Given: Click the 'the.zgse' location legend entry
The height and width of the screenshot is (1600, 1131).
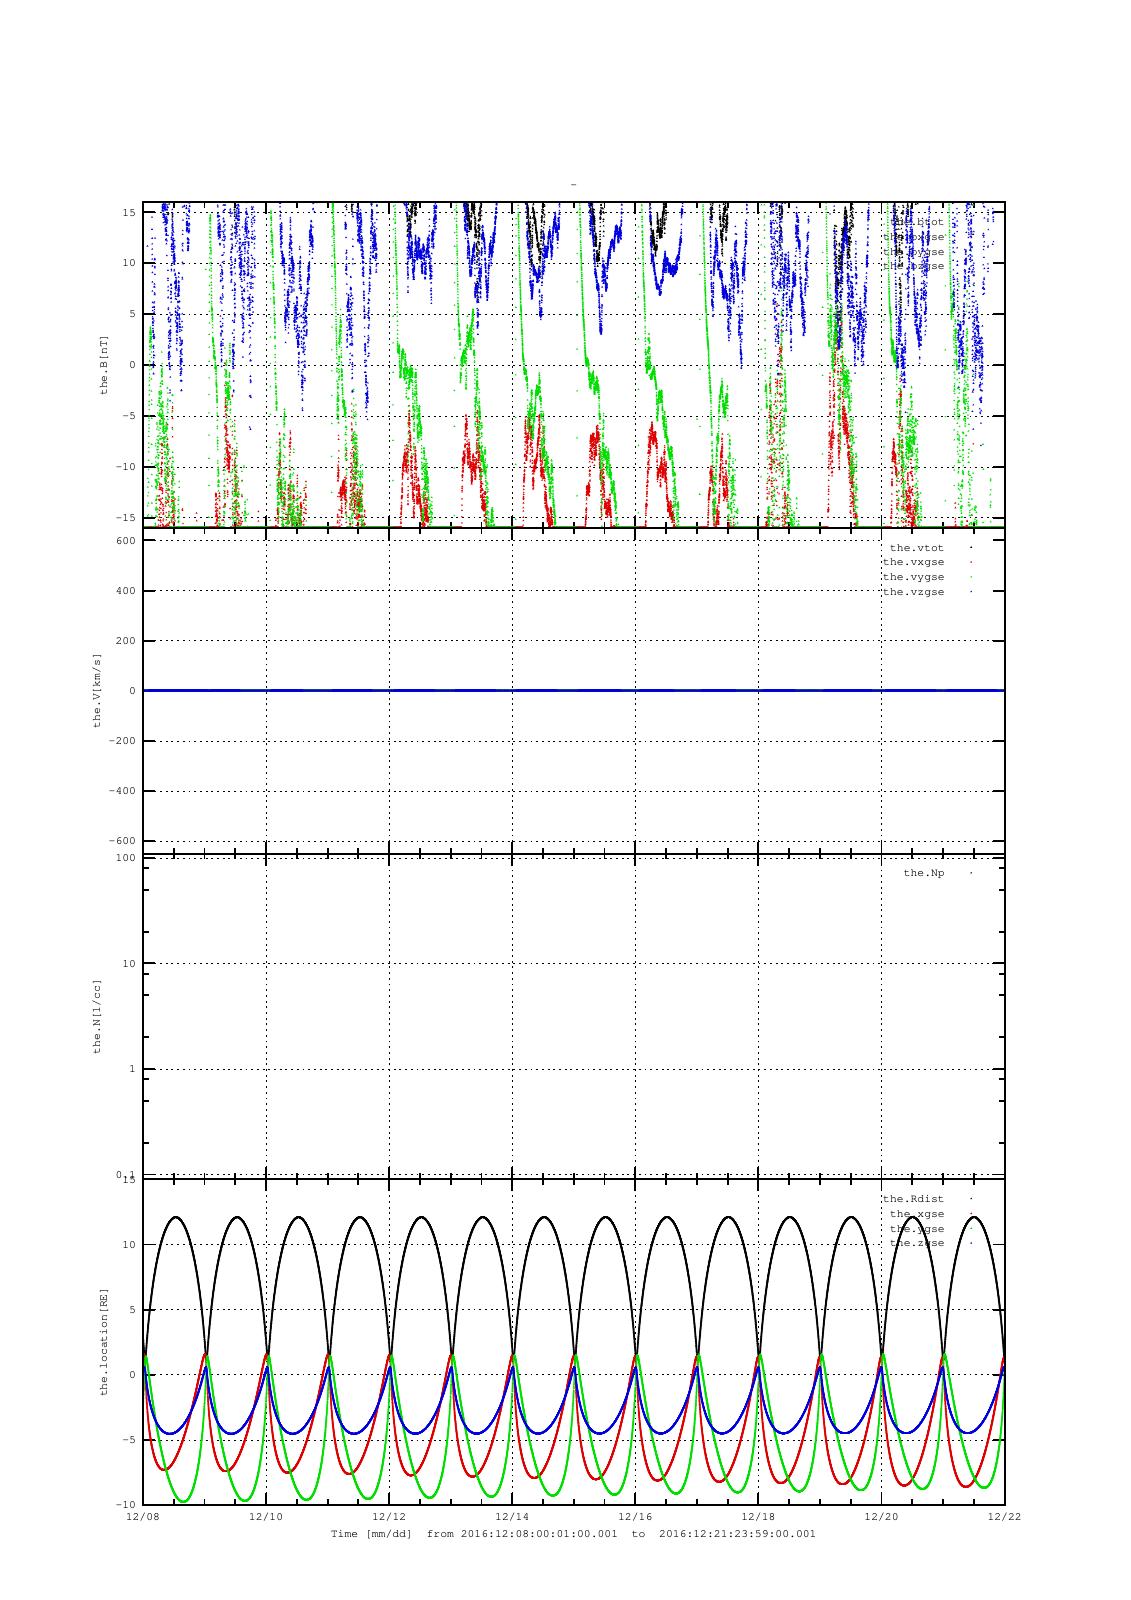Looking at the screenshot, I should coord(916,1243).
